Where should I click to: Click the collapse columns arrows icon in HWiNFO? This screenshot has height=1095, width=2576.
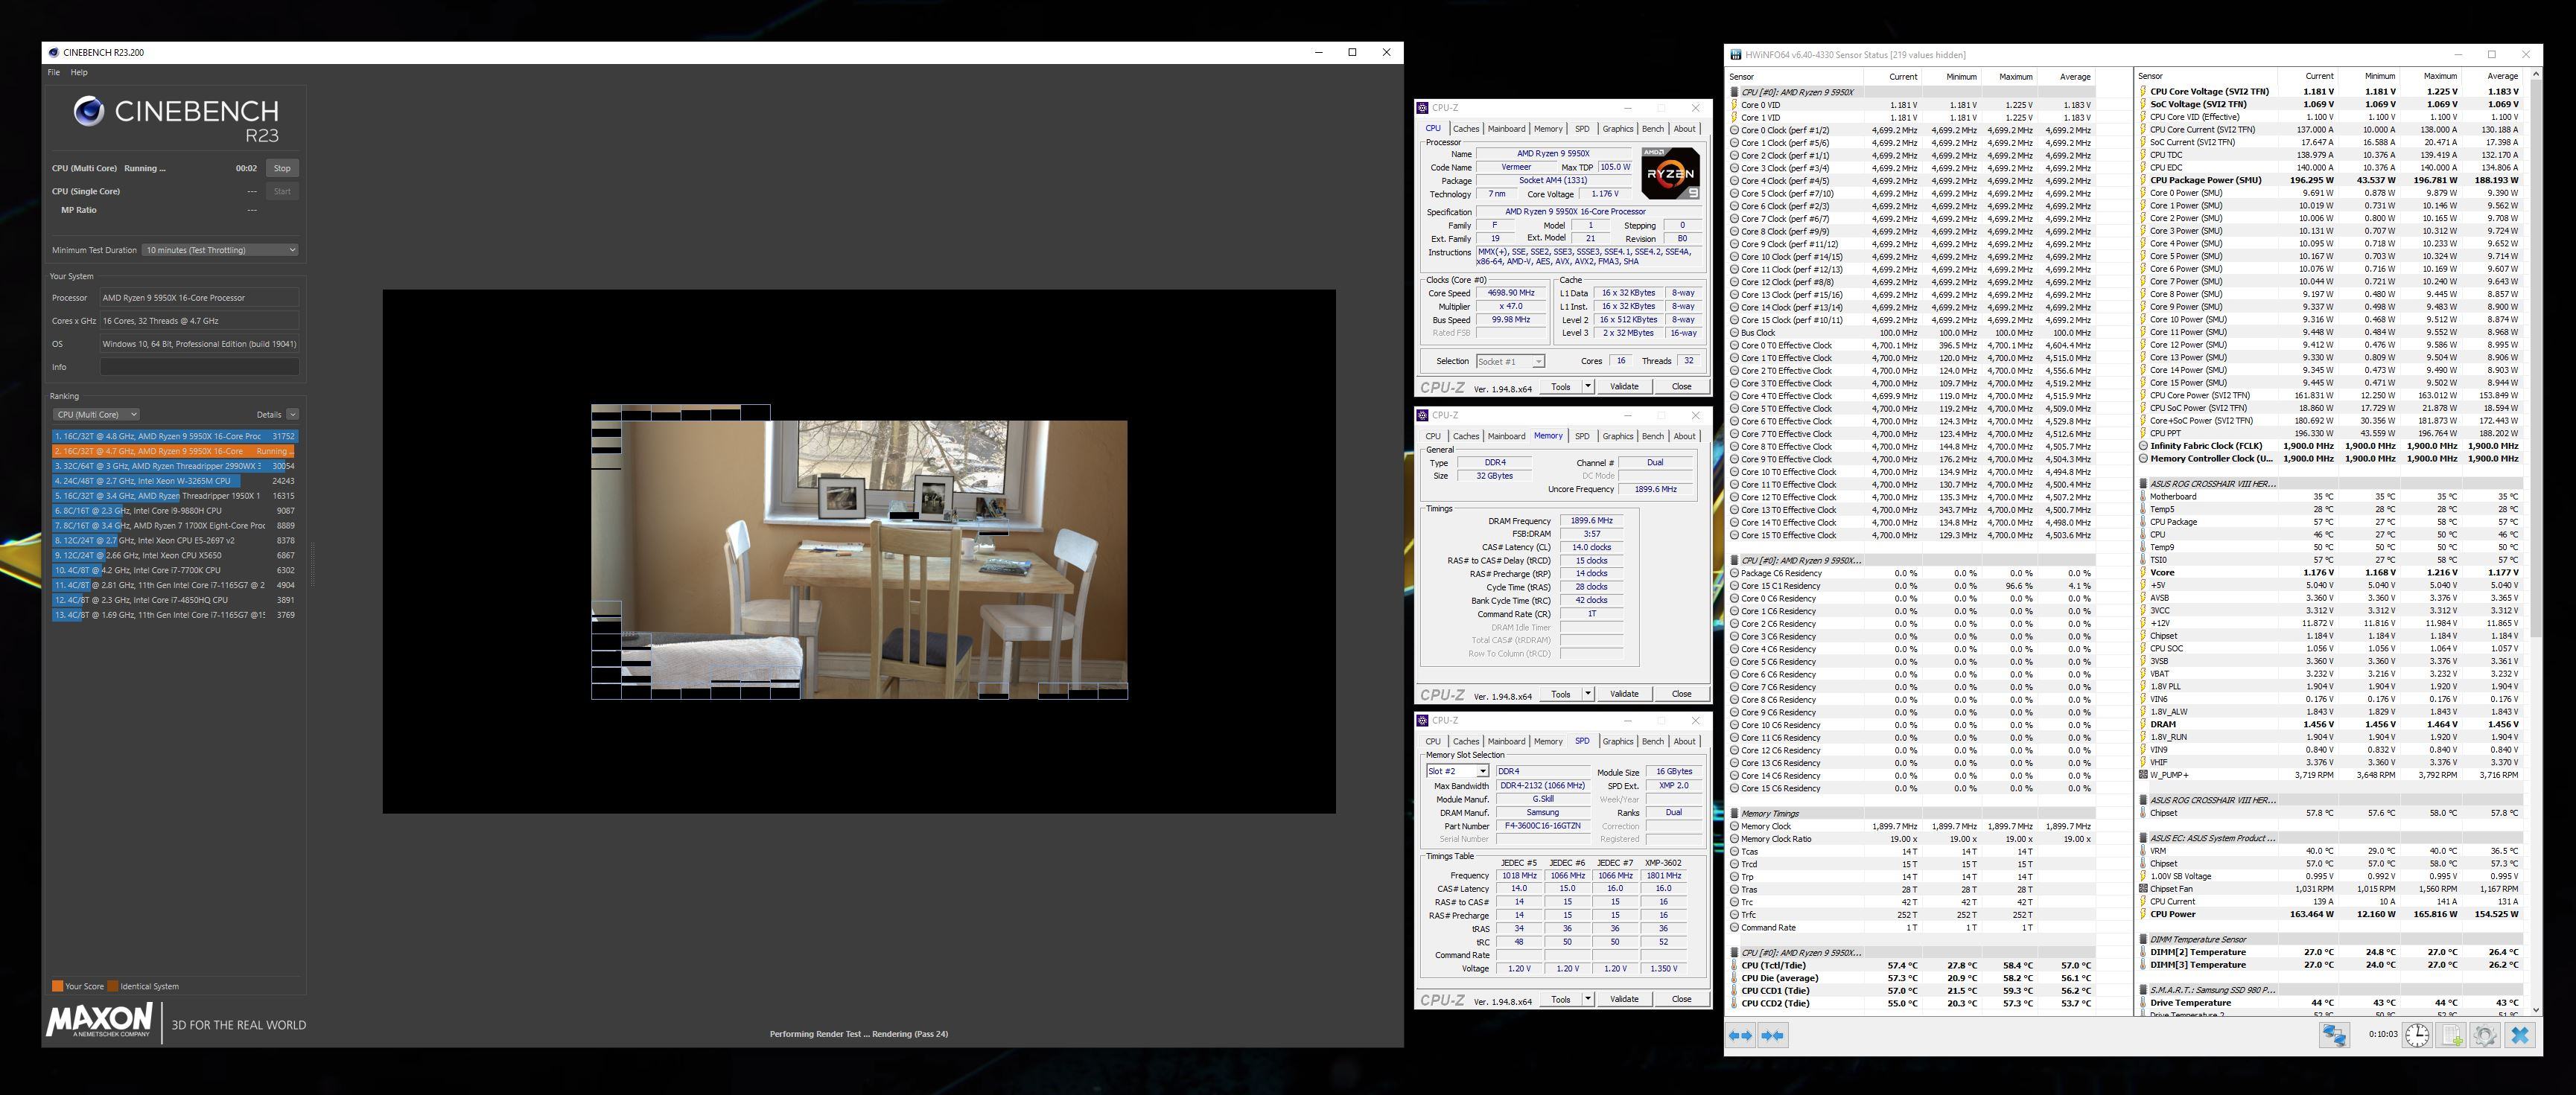(1773, 1035)
